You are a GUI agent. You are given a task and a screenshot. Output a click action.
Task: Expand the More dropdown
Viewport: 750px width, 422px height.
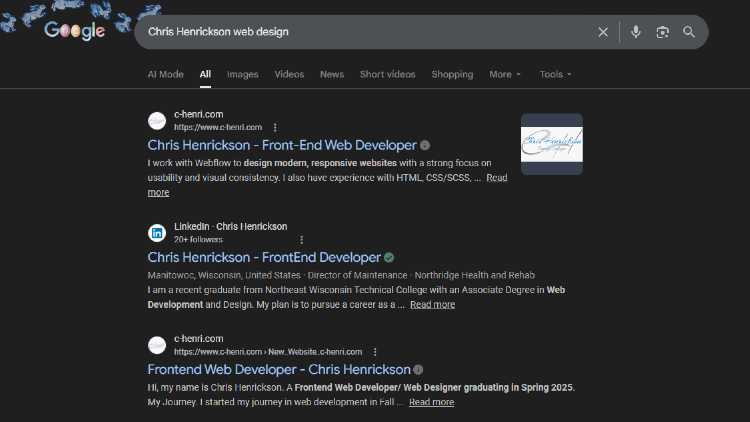pos(505,74)
